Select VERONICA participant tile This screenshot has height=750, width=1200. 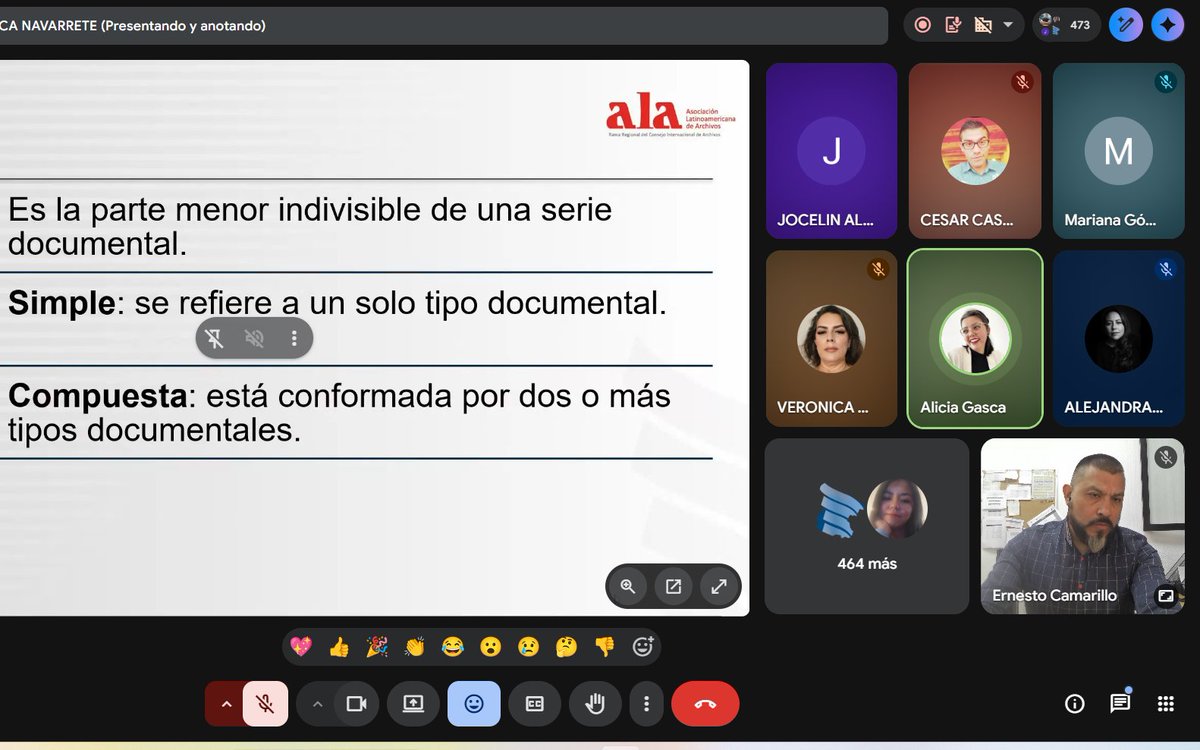[x=831, y=338]
